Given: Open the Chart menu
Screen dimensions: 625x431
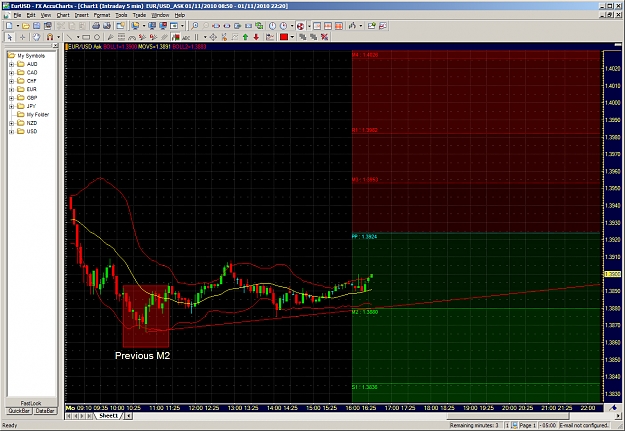Looking at the screenshot, I should (x=63, y=15).
